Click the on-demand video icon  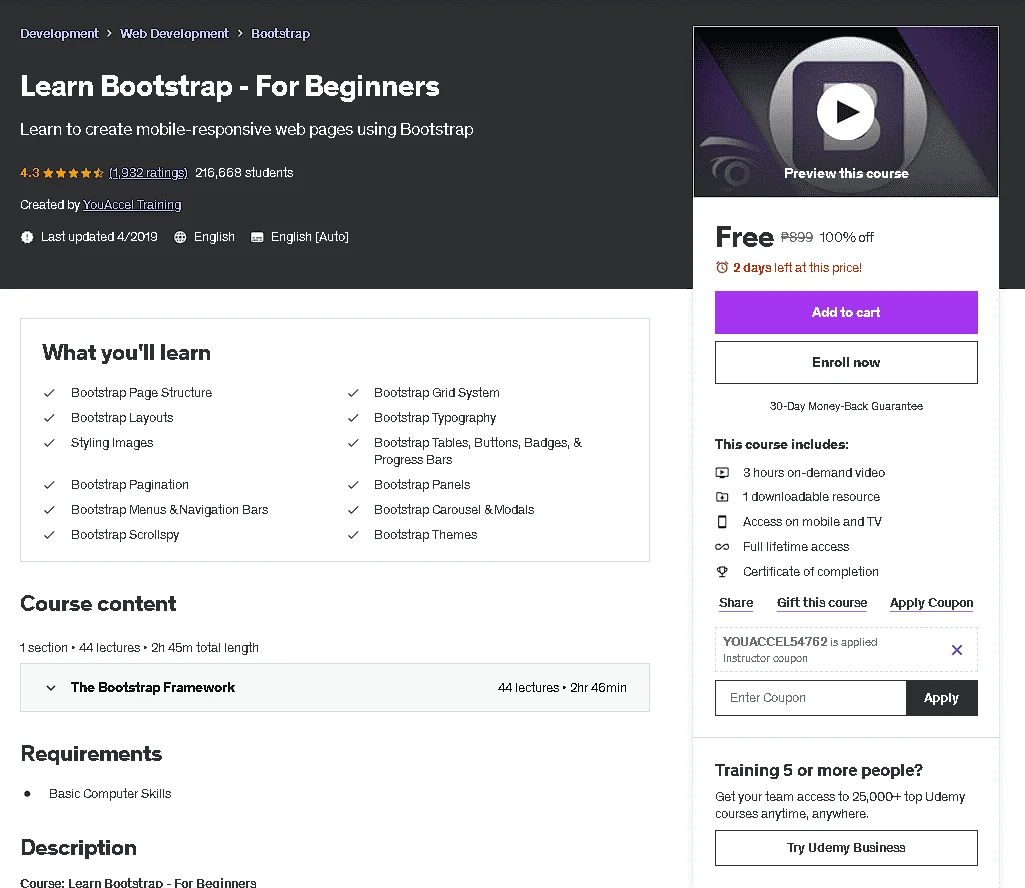pyautogui.click(x=722, y=472)
